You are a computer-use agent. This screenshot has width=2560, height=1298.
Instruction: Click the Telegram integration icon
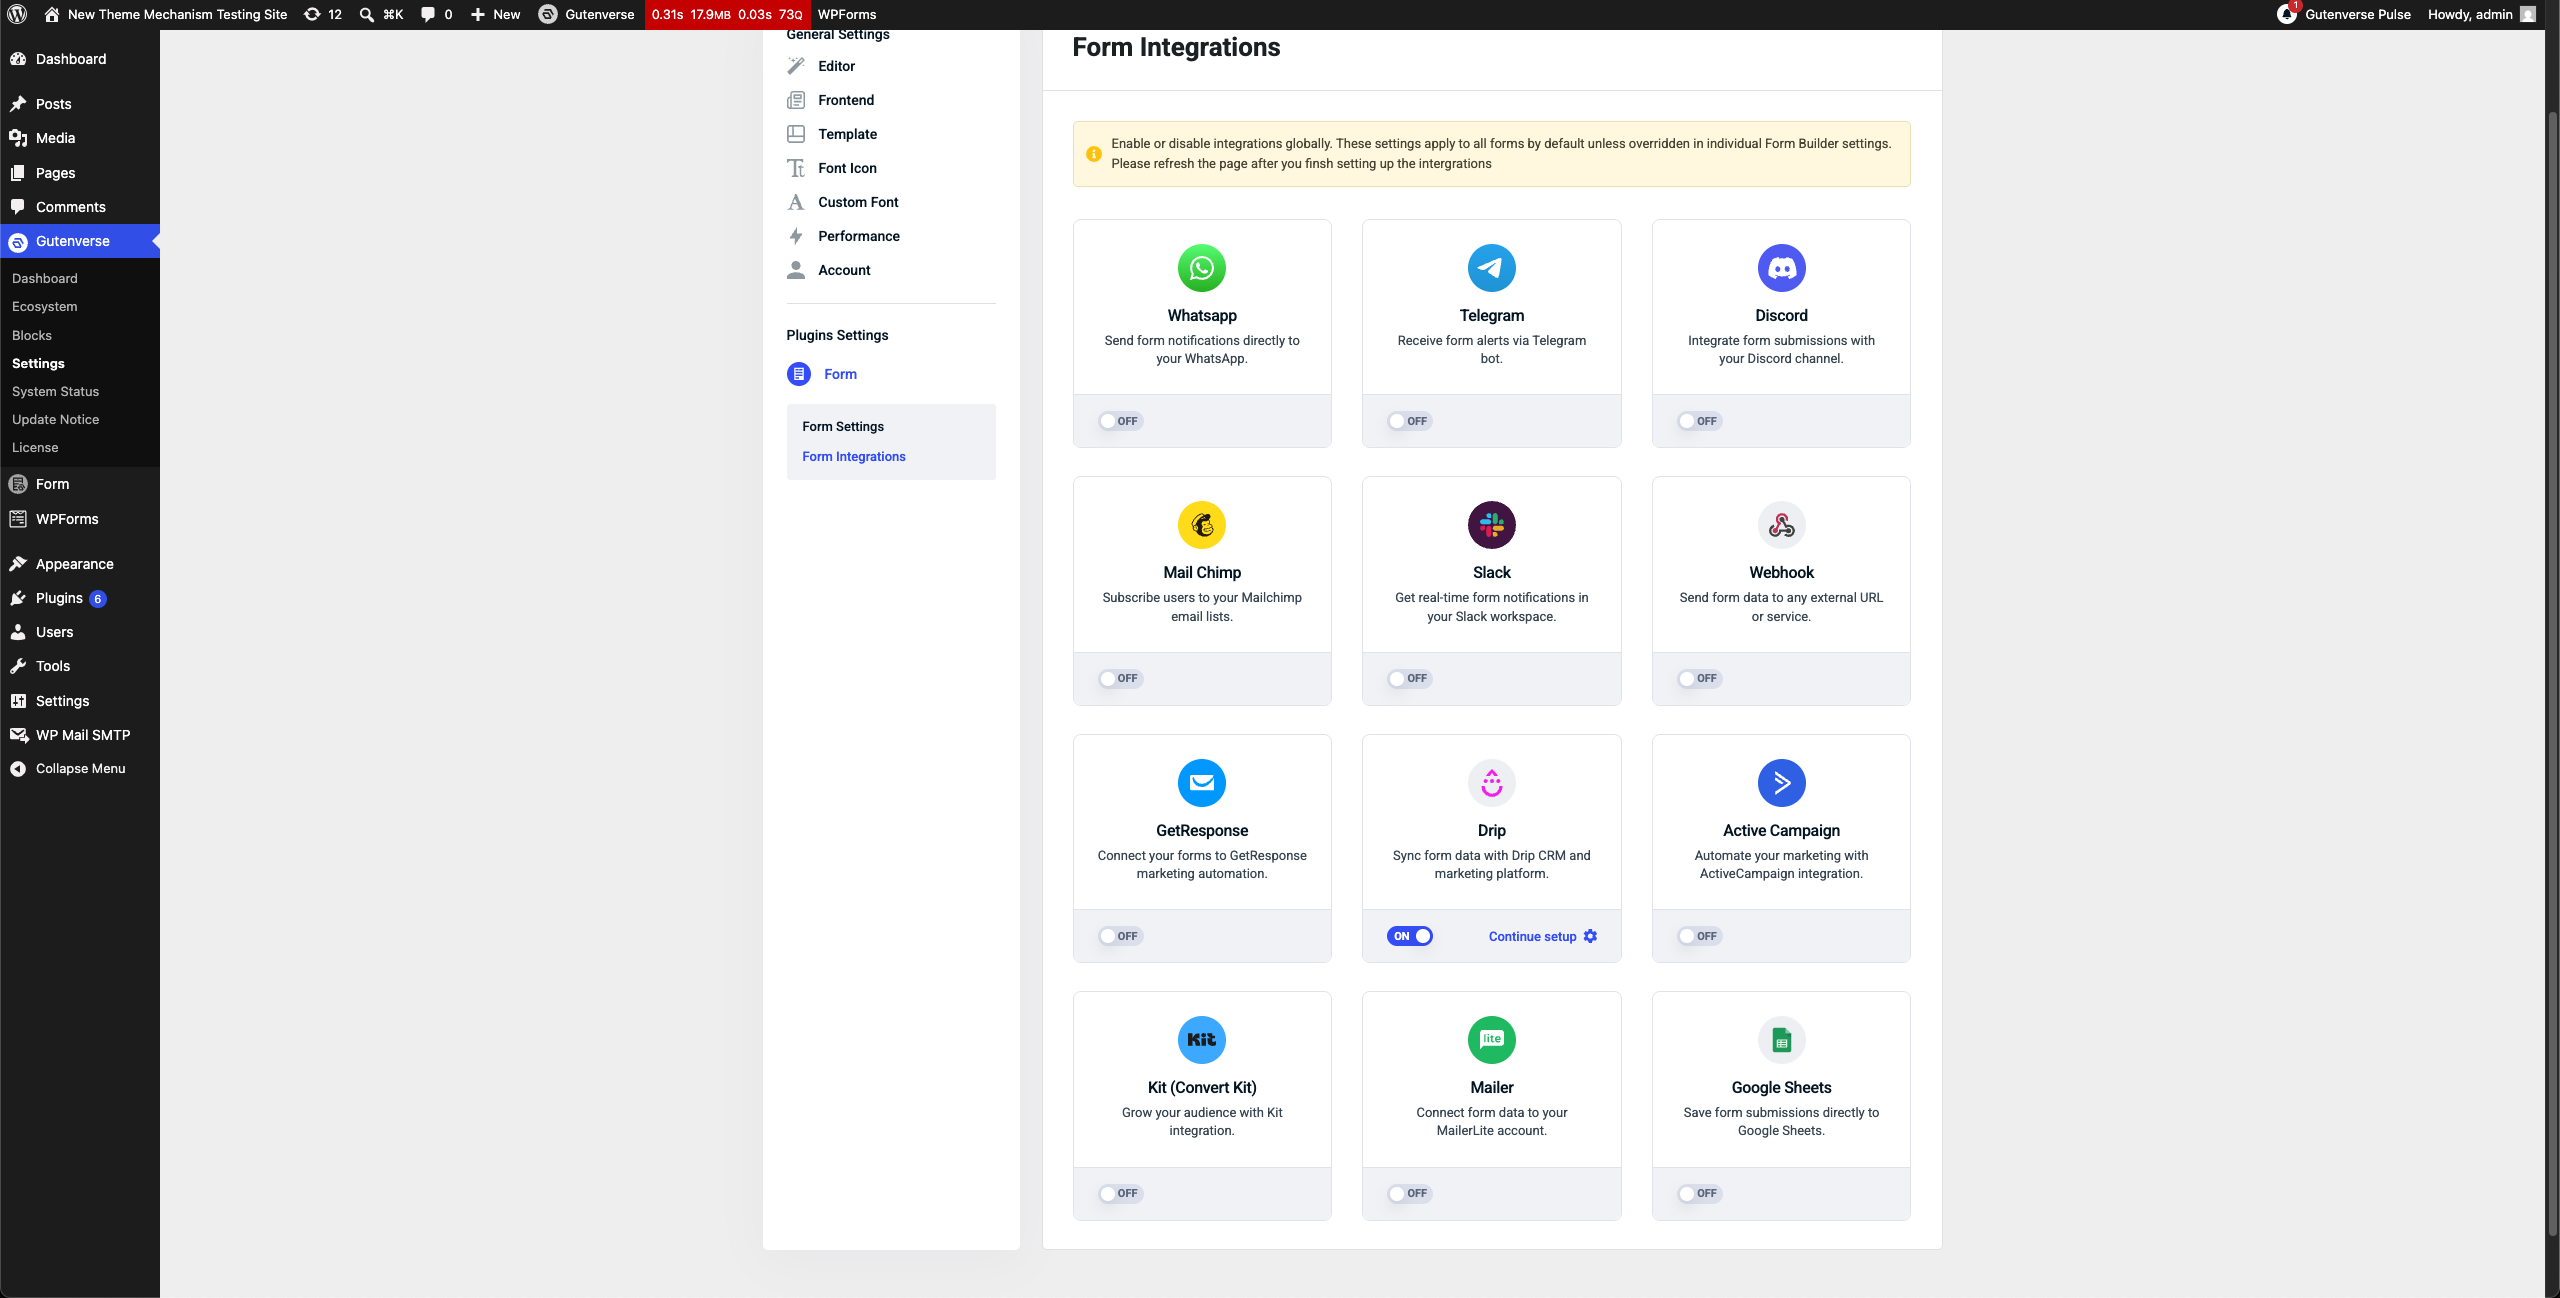tap(1492, 268)
